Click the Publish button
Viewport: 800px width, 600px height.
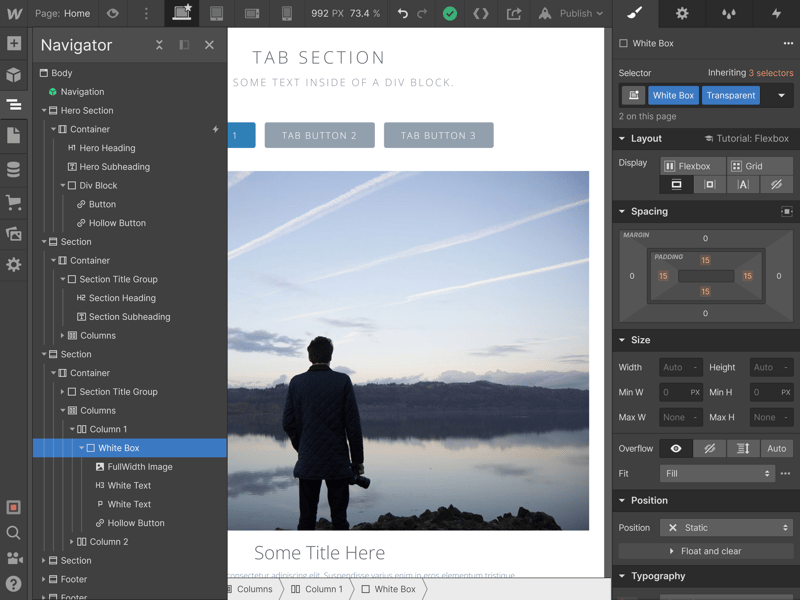(571, 14)
